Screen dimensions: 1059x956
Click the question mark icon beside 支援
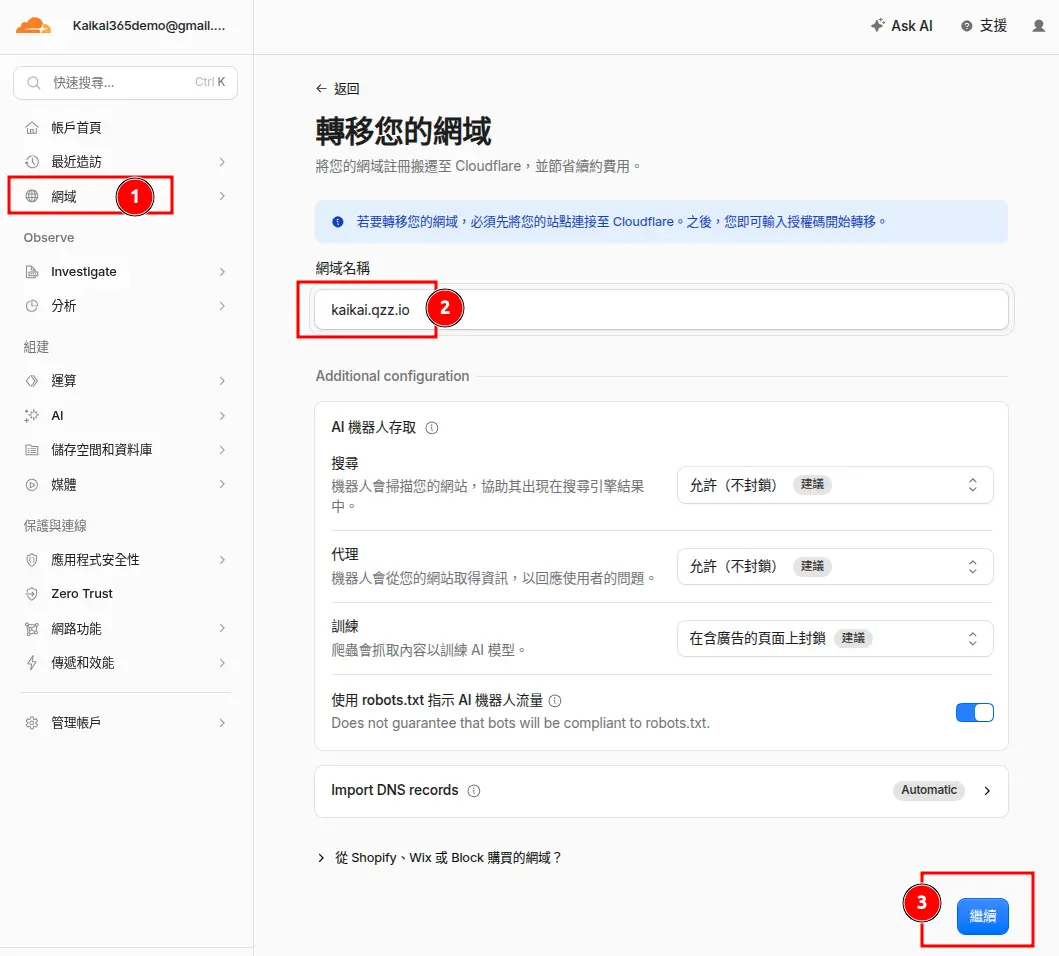(966, 26)
